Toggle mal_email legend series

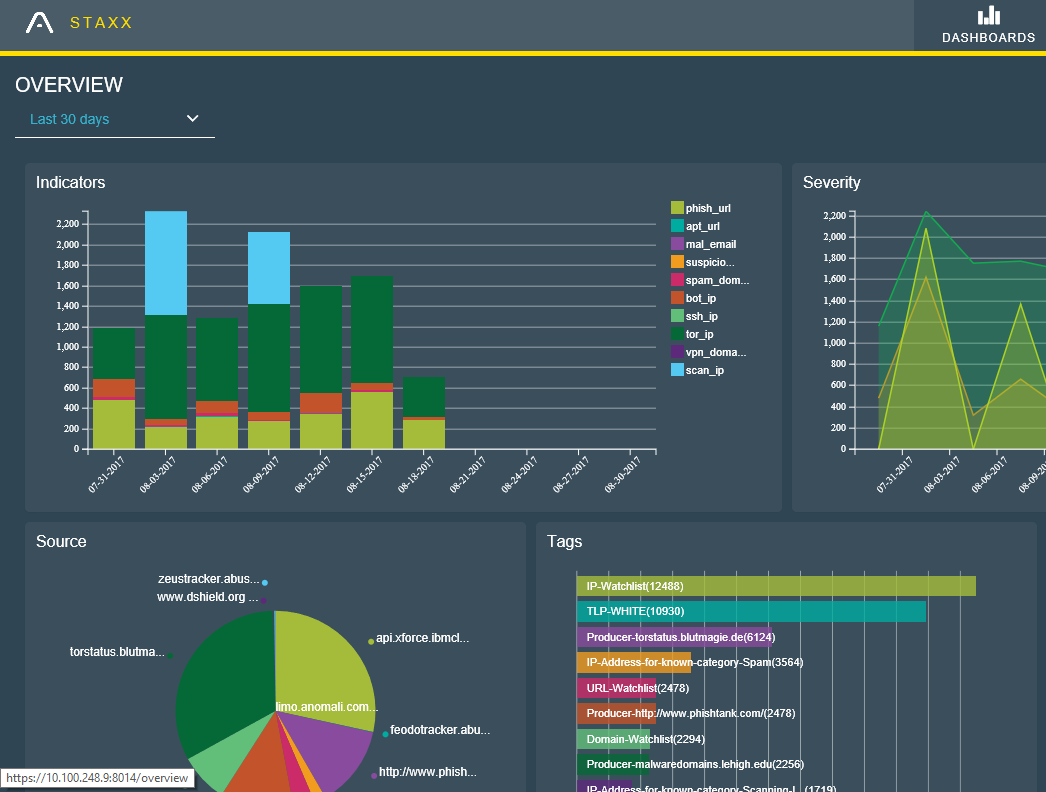(704, 244)
